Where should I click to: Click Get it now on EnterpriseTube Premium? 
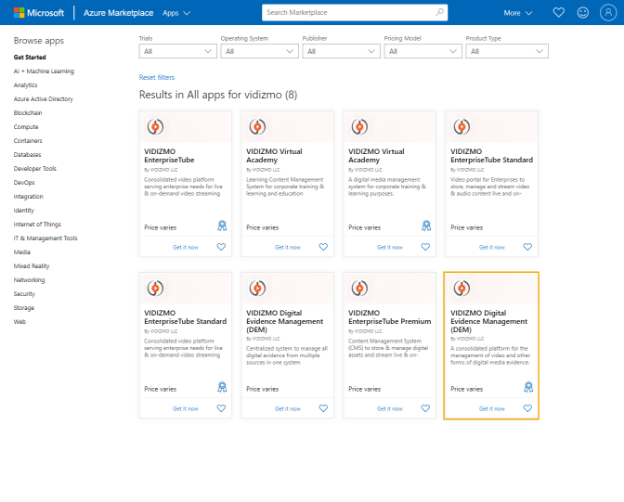point(389,408)
